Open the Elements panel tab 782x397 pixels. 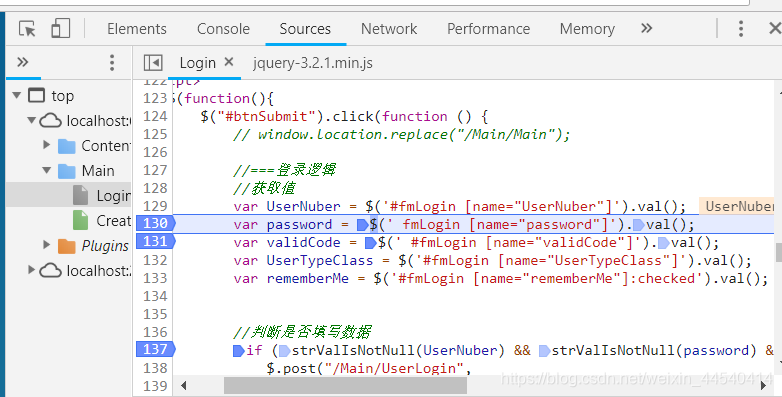click(x=137, y=29)
